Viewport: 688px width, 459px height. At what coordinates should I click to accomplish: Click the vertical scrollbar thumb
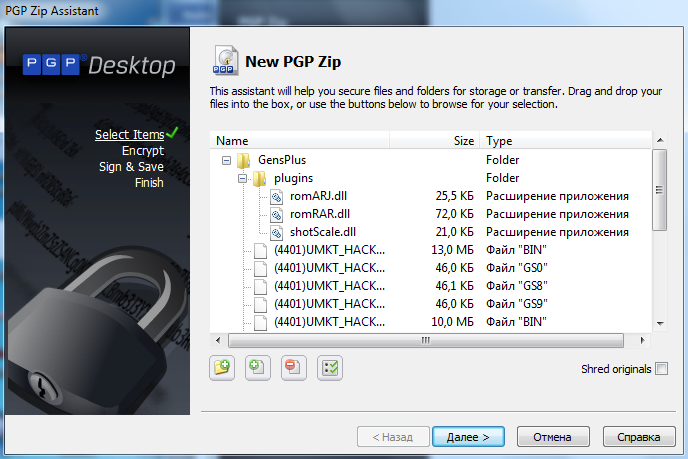(x=659, y=190)
